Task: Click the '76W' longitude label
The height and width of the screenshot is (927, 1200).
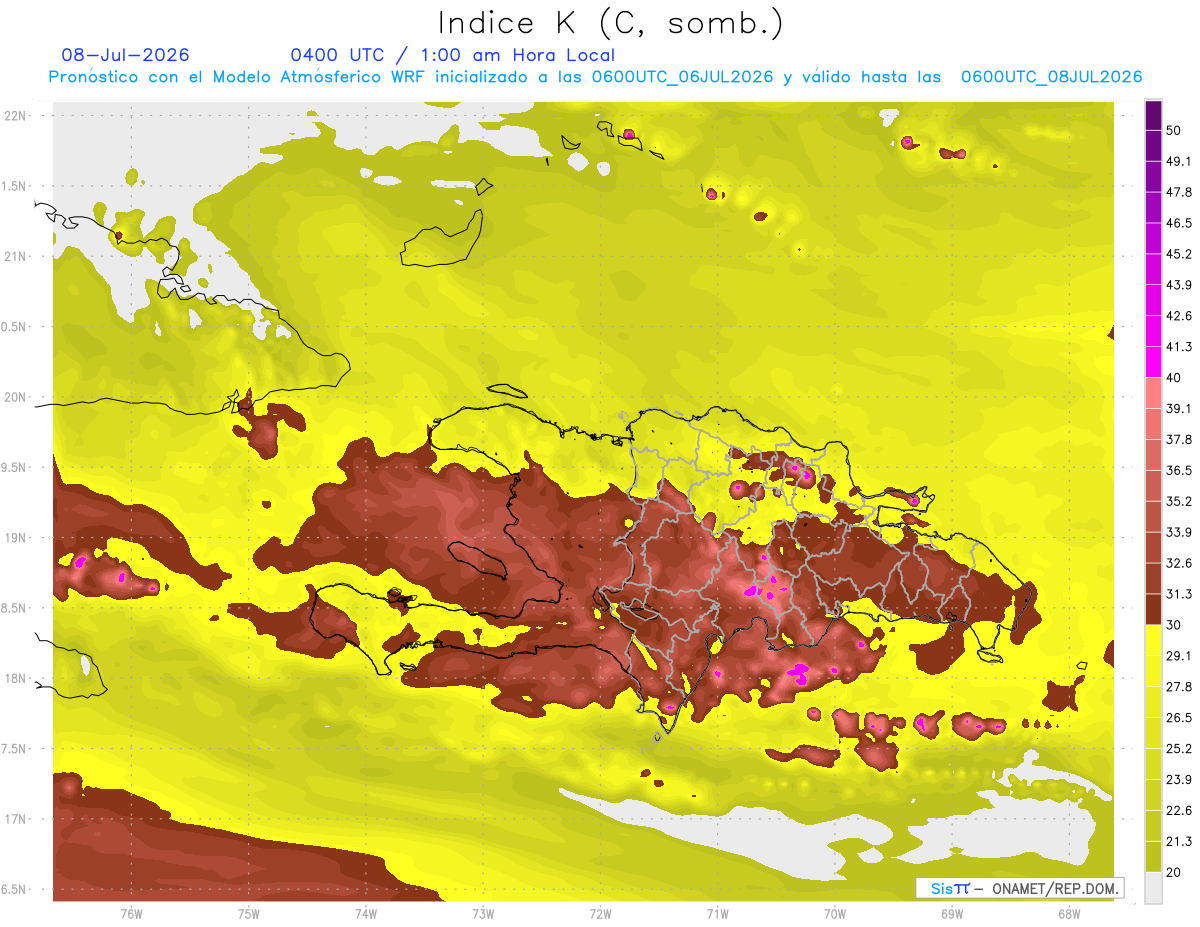Action: coord(131,913)
